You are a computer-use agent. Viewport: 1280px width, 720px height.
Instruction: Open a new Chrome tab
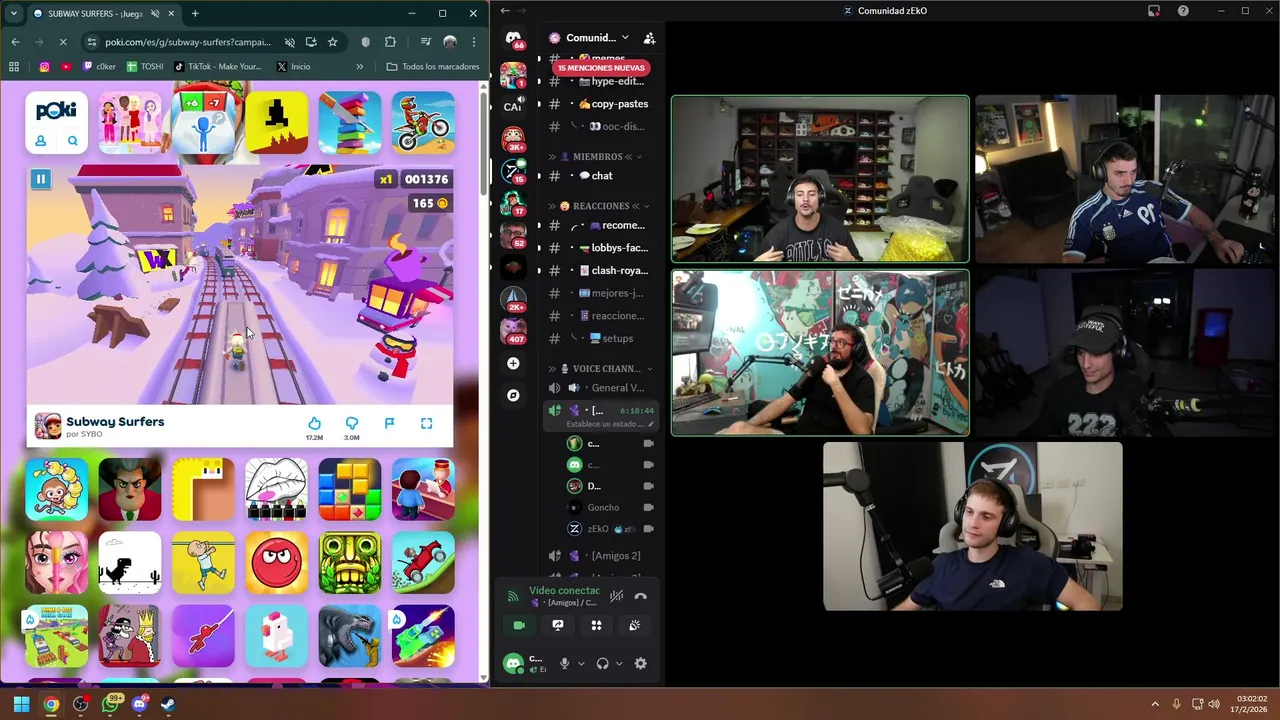pos(195,14)
